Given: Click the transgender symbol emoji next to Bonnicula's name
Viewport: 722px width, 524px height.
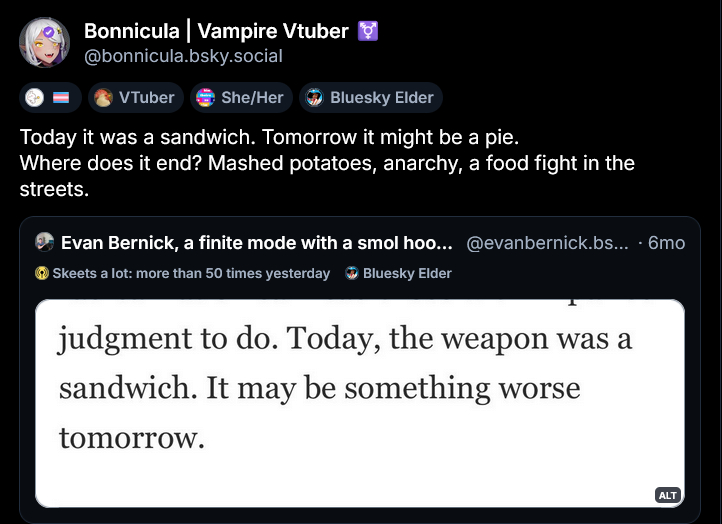Looking at the screenshot, I should [x=368, y=31].
